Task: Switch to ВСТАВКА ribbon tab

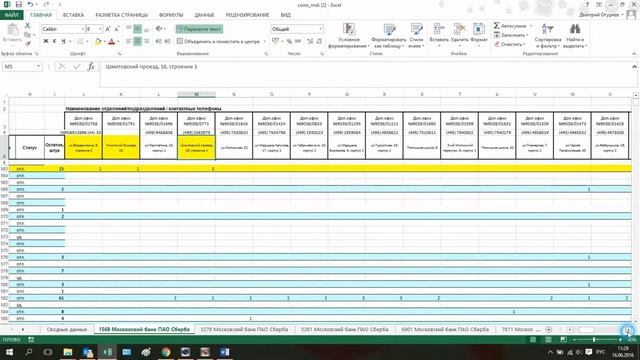Action: [73, 15]
